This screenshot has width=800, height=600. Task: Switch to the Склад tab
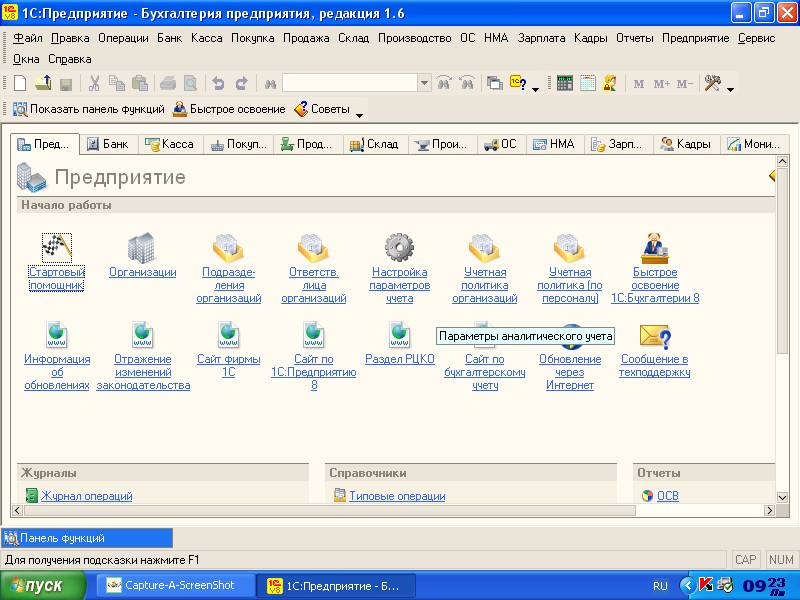[374, 144]
